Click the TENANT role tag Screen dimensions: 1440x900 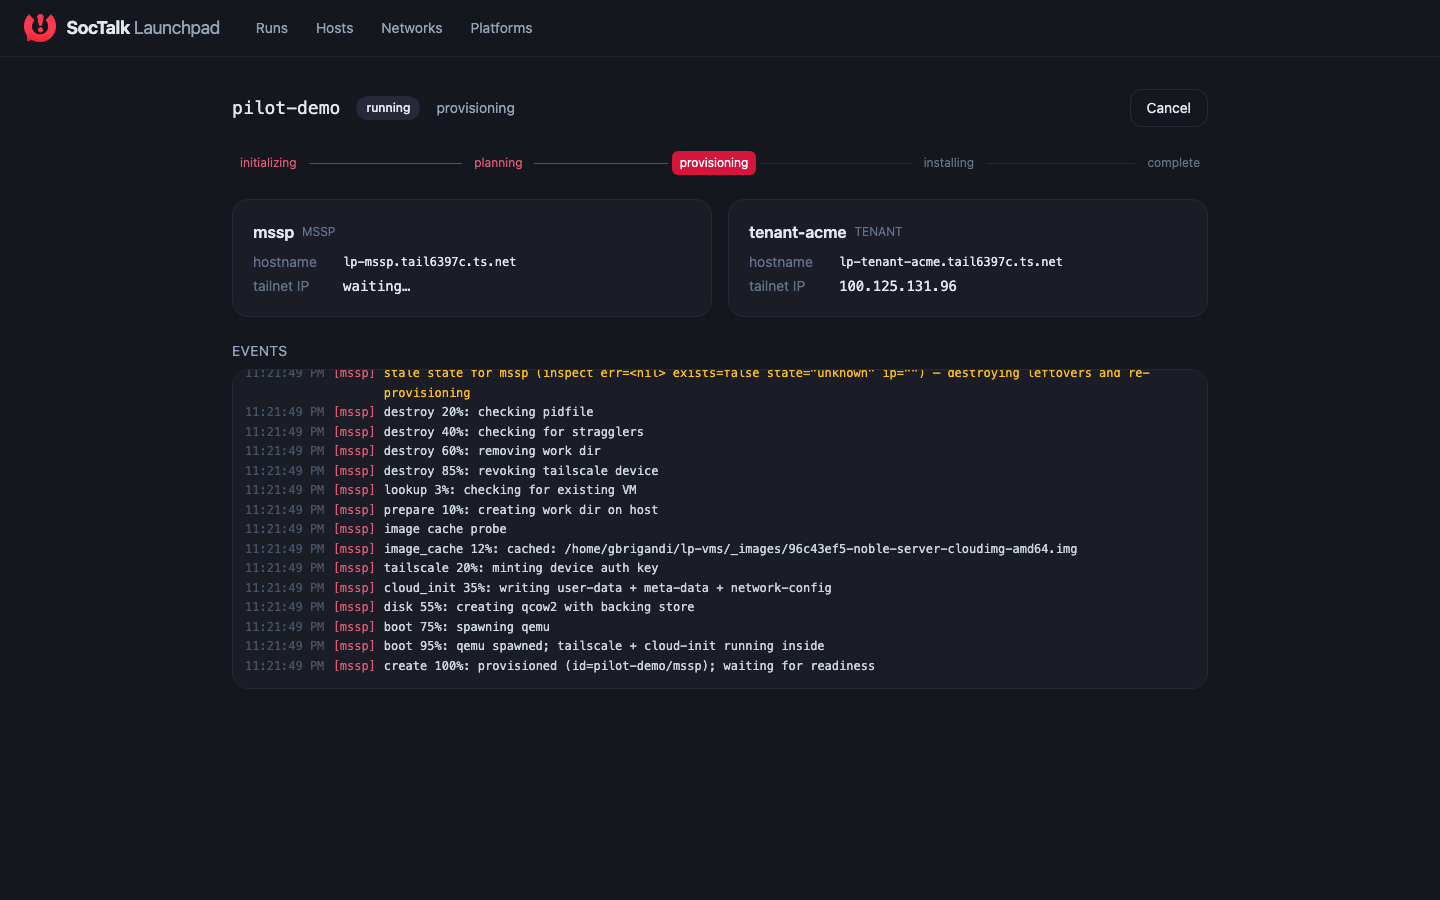pyautogui.click(x=878, y=232)
